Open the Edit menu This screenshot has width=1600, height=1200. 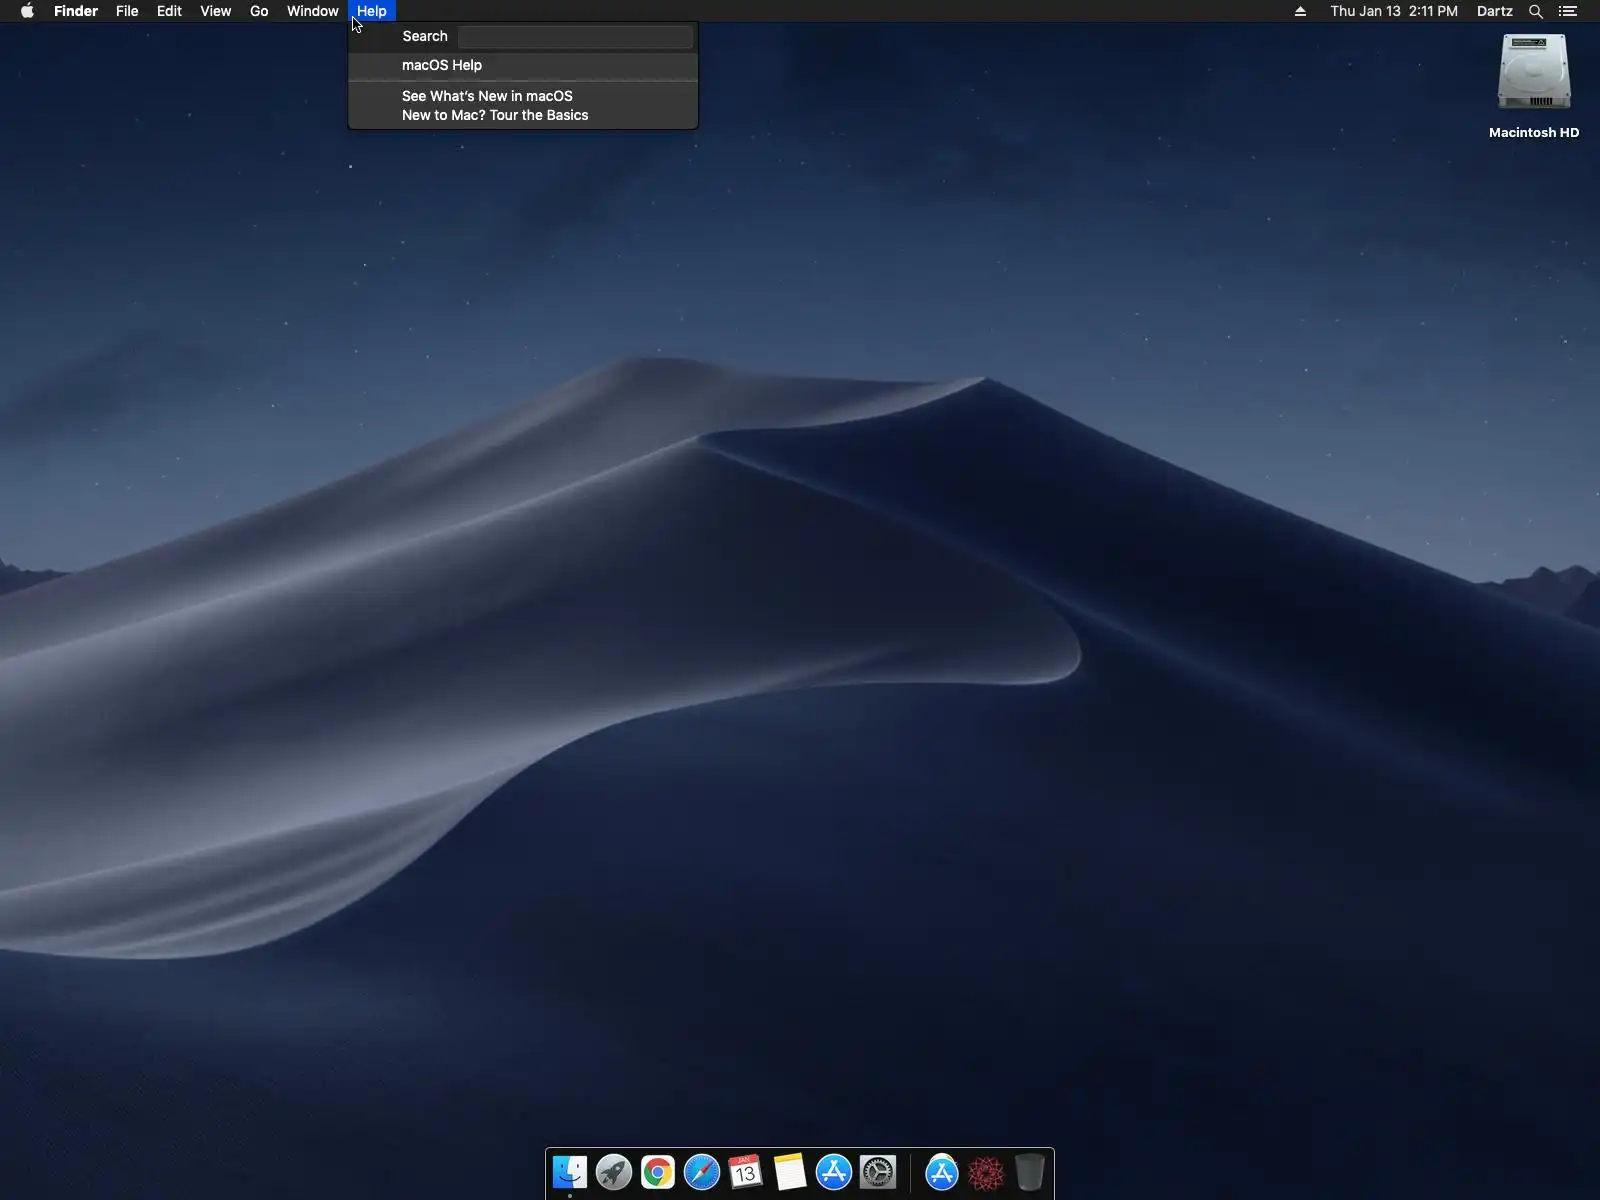click(x=169, y=11)
